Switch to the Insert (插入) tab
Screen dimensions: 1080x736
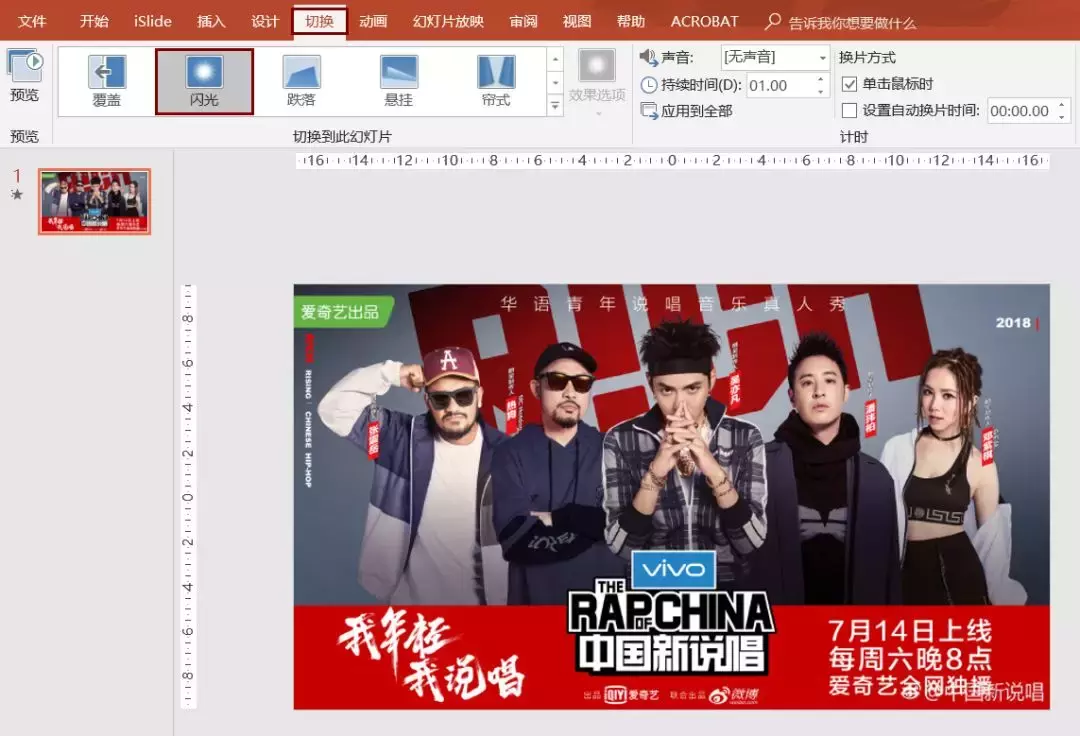[211, 21]
